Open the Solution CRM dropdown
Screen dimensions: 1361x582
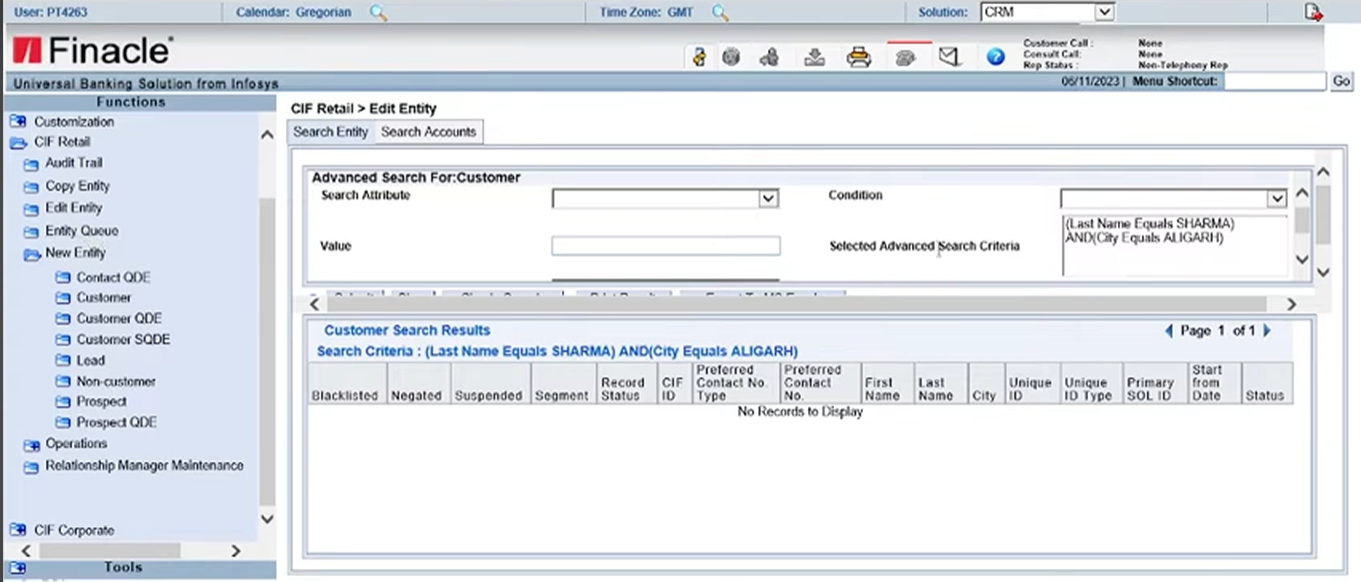[x=1103, y=13]
